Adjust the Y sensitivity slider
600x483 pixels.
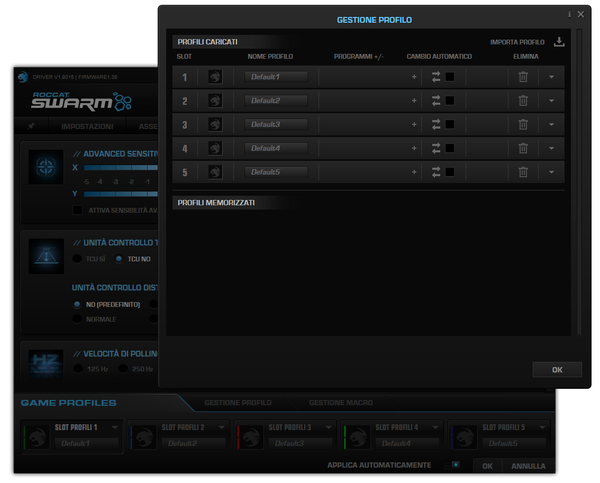pos(121,194)
